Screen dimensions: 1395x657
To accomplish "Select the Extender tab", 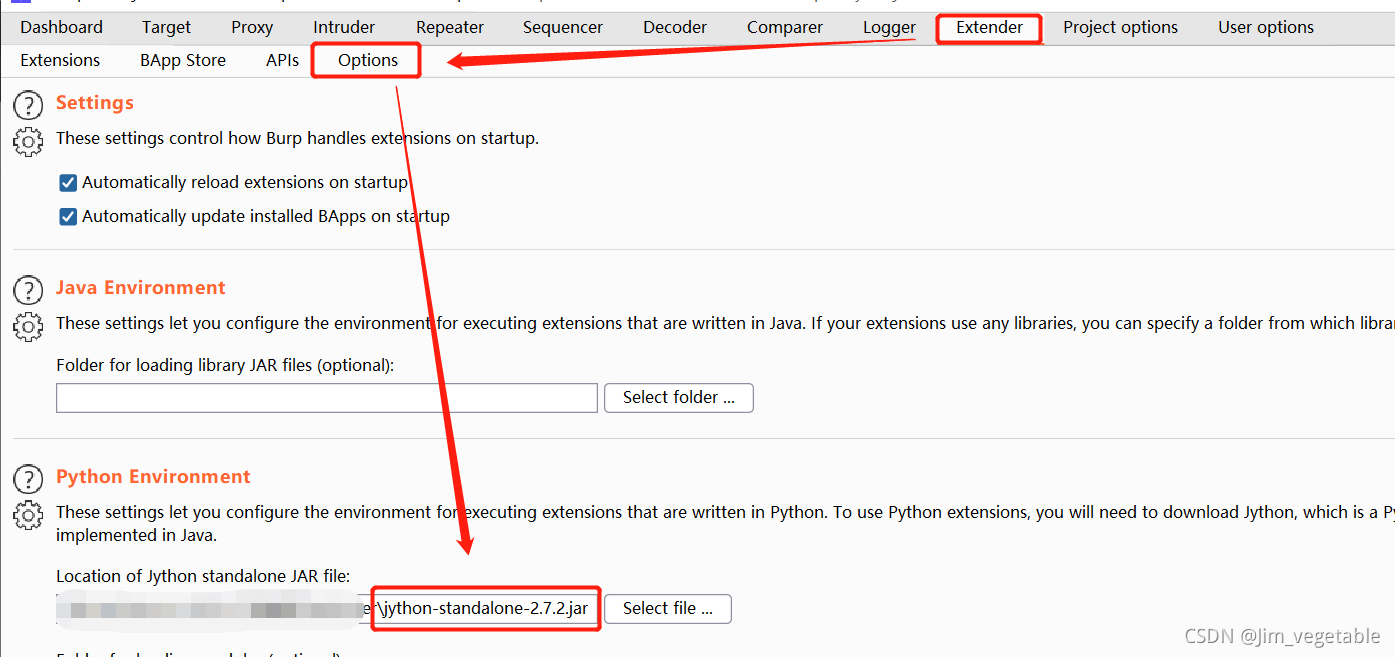I will click(989, 27).
